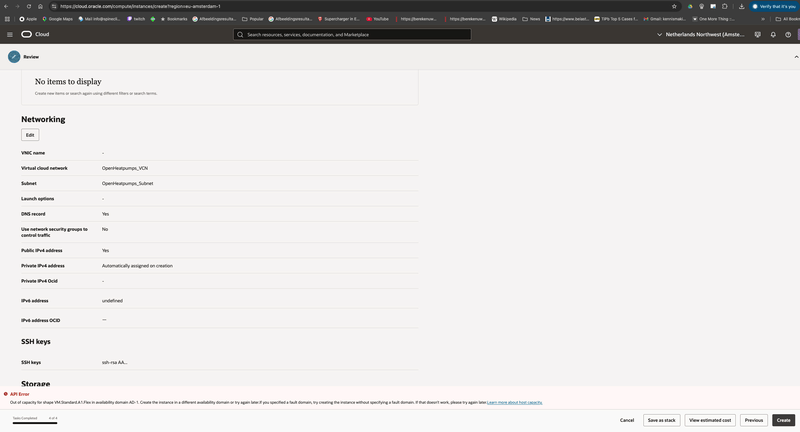Go back with the browser back arrow
Viewport: 800px width, 432px height.
(x=6, y=6)
